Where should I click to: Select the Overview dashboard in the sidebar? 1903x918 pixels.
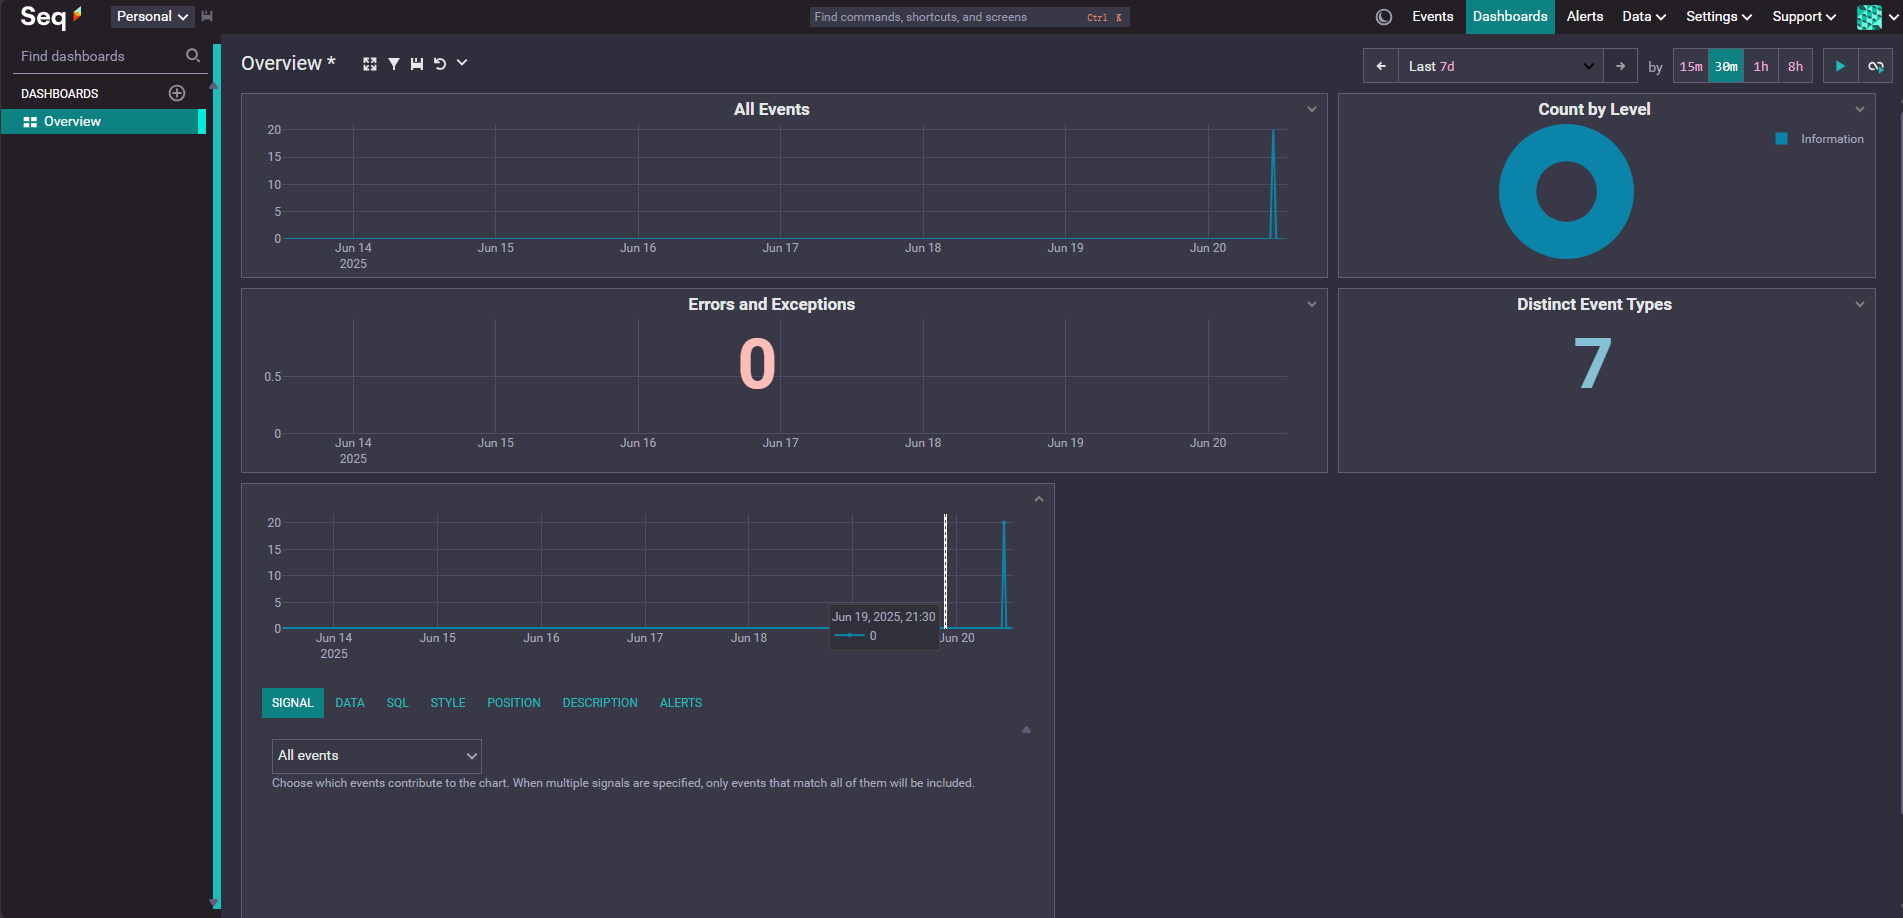click(x=103, y=122)
